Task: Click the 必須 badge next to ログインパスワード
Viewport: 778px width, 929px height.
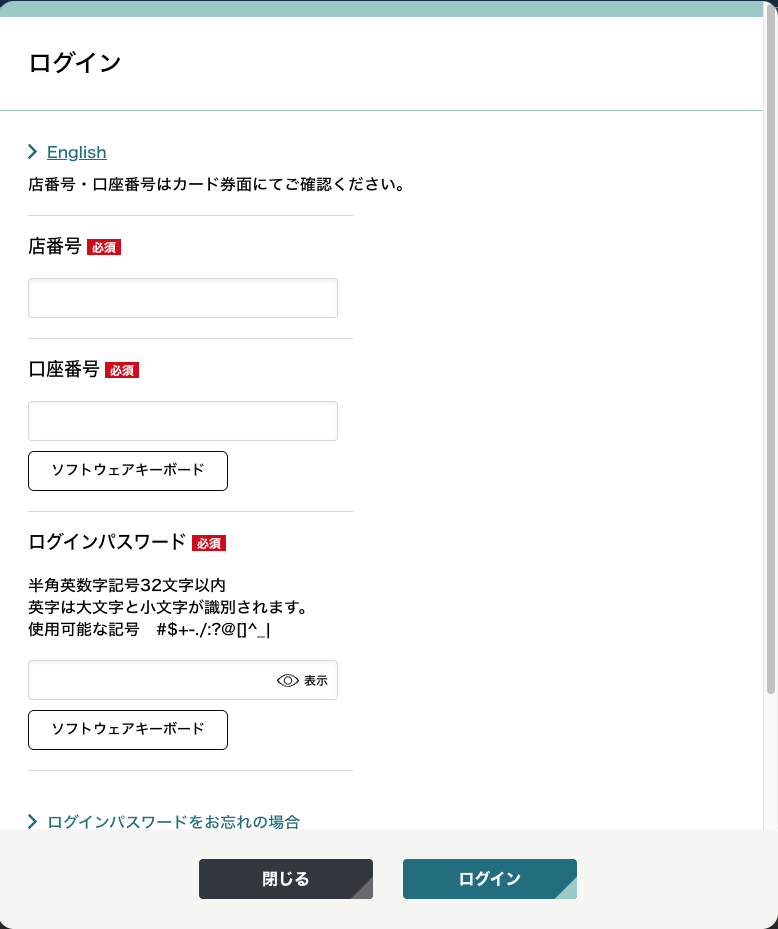Action: (x=209, y=543)
